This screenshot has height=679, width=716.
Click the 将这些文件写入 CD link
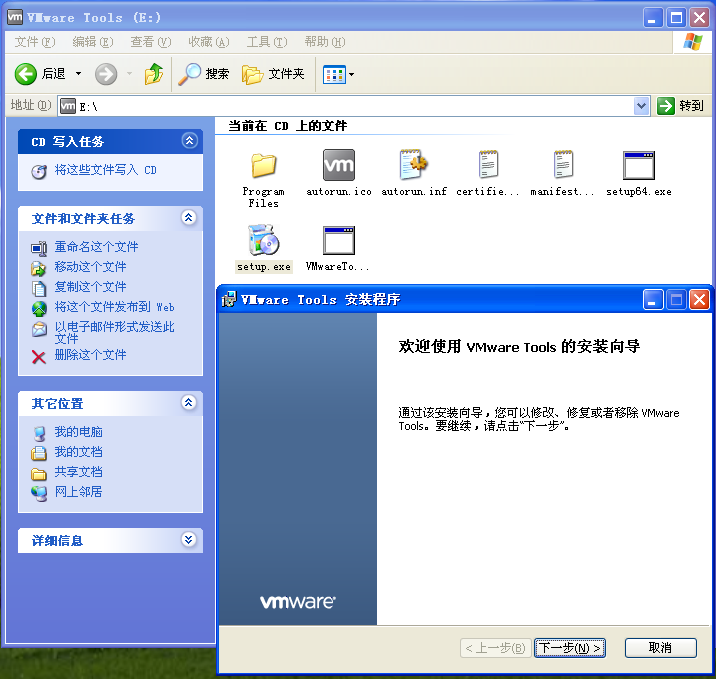tap(105, 170)
